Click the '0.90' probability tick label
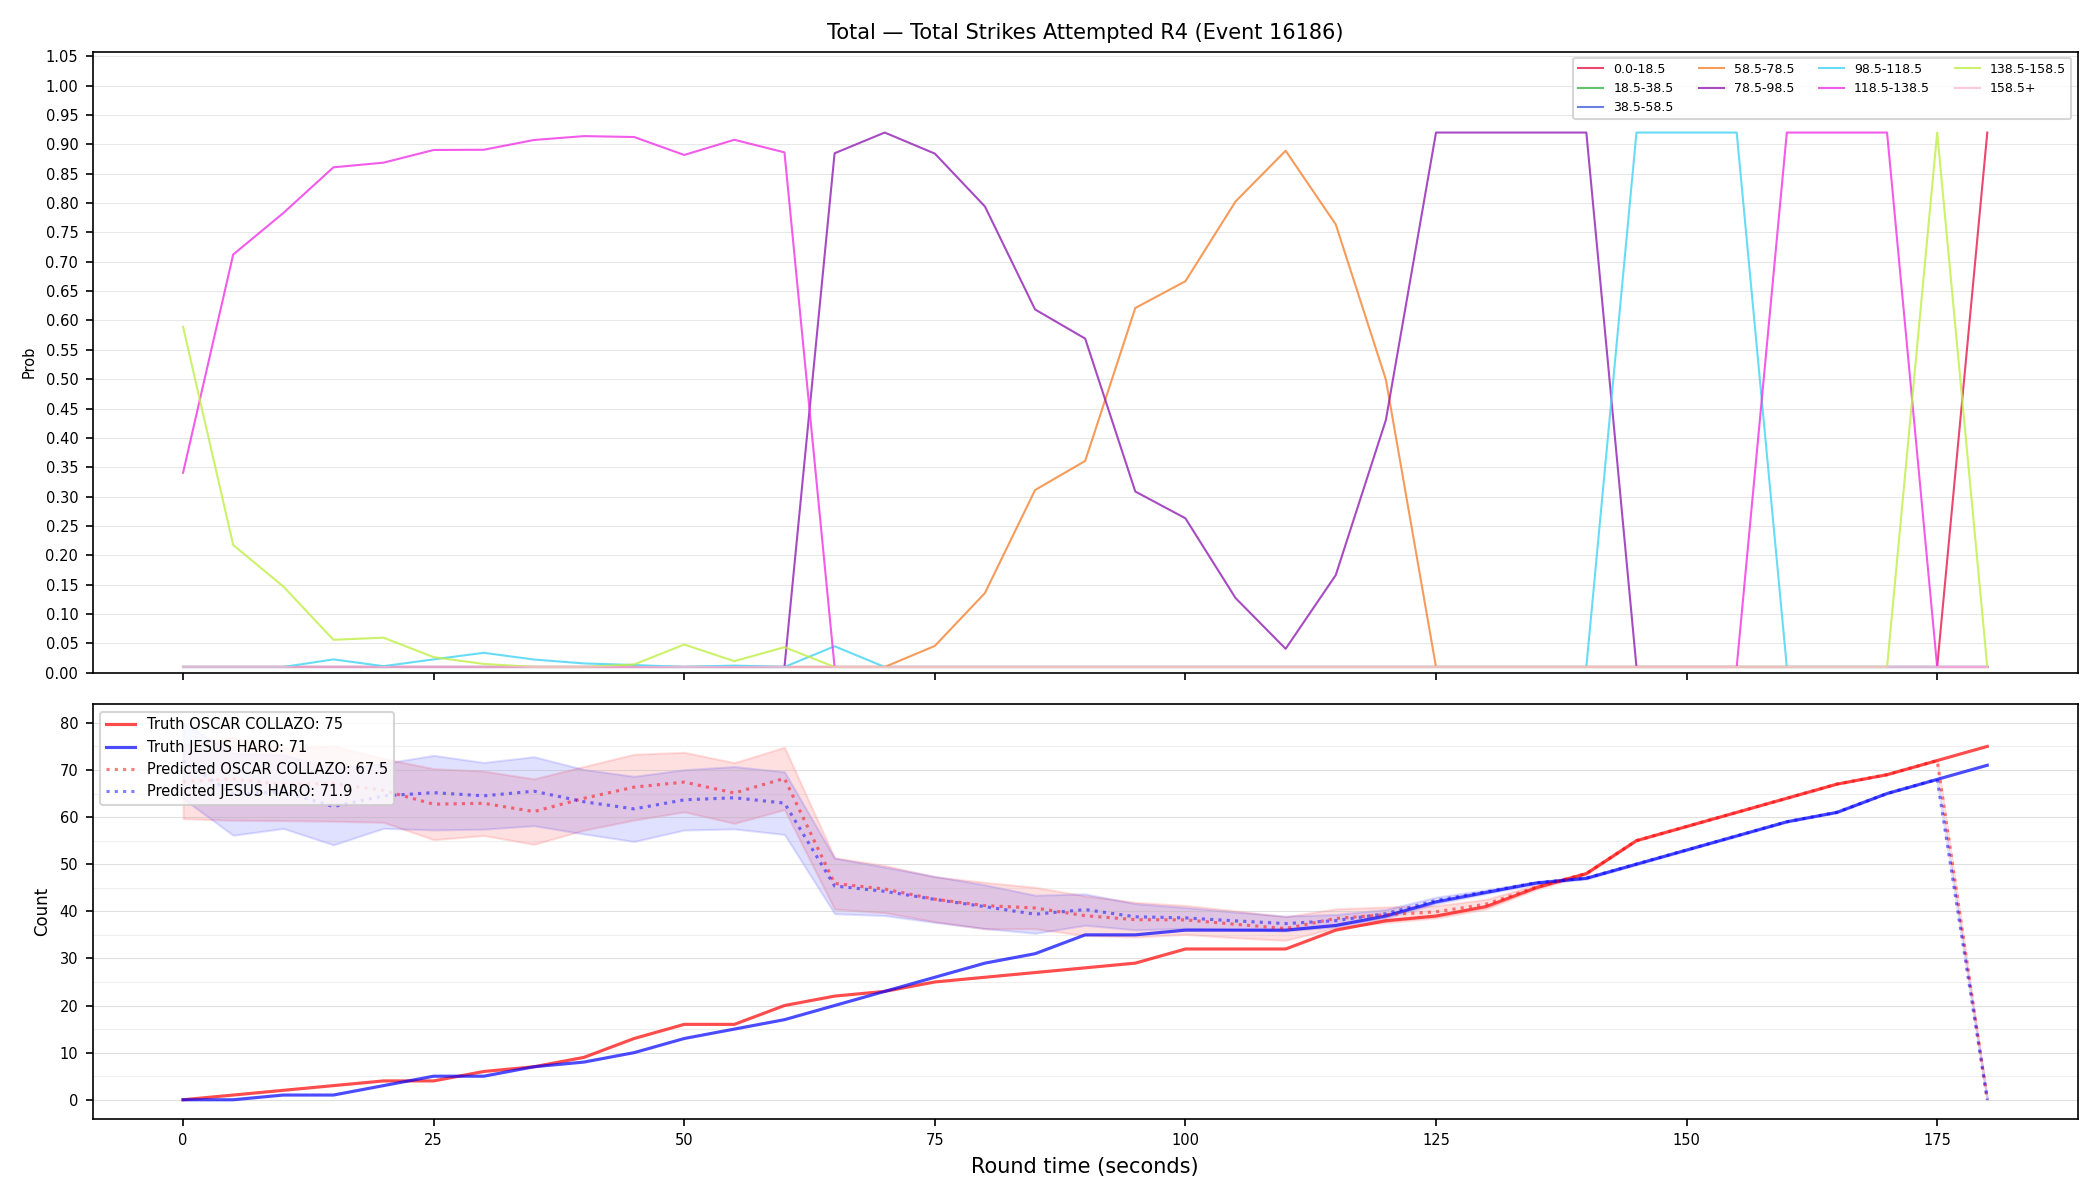The height and width of the screenshot is (1200, 2100). [62, 145]
